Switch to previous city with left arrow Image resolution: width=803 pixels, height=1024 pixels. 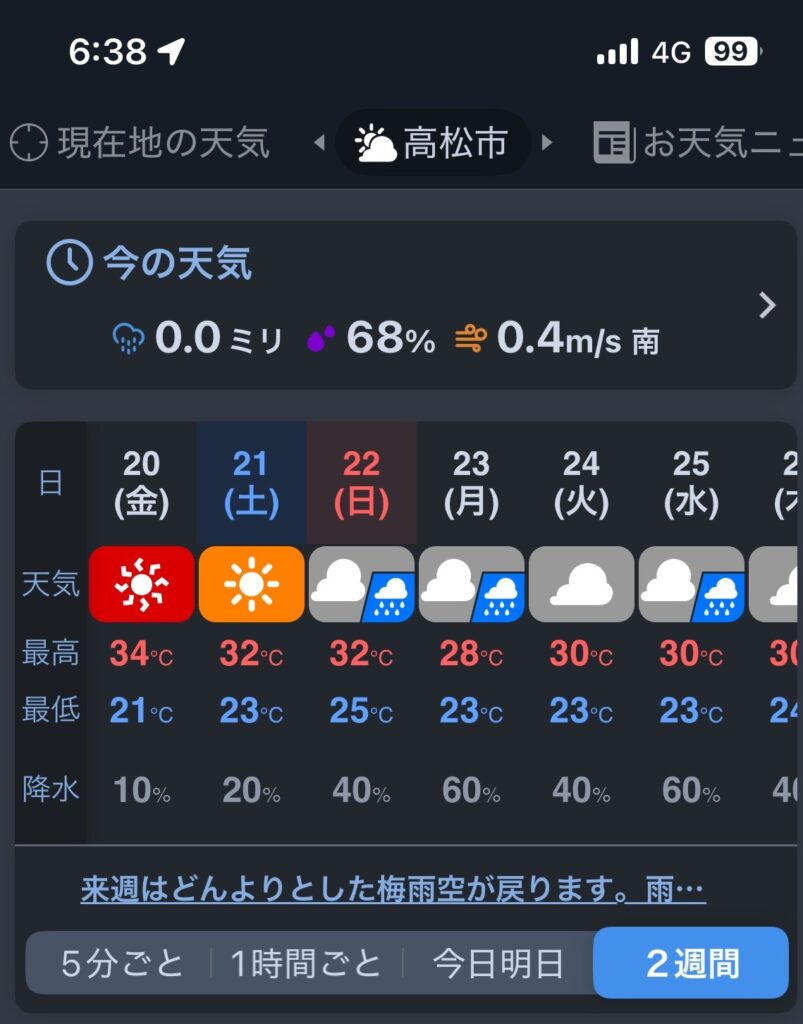coord(319,142)
